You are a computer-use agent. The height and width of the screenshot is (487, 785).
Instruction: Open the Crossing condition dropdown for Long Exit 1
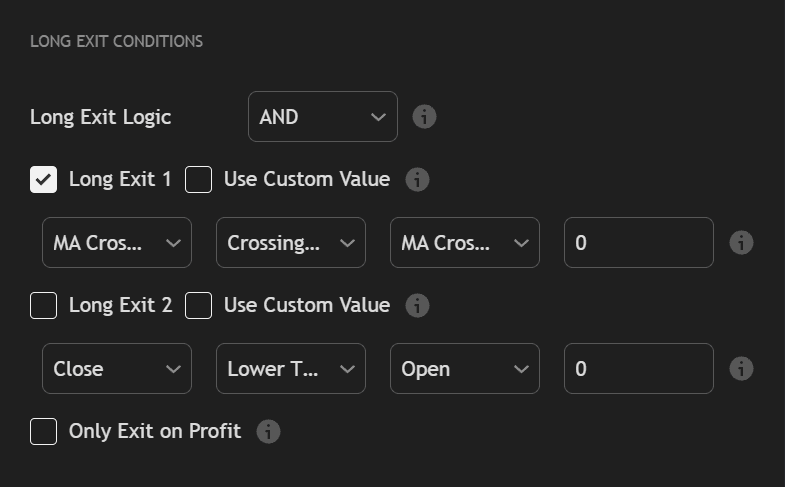tap(290, 243)
